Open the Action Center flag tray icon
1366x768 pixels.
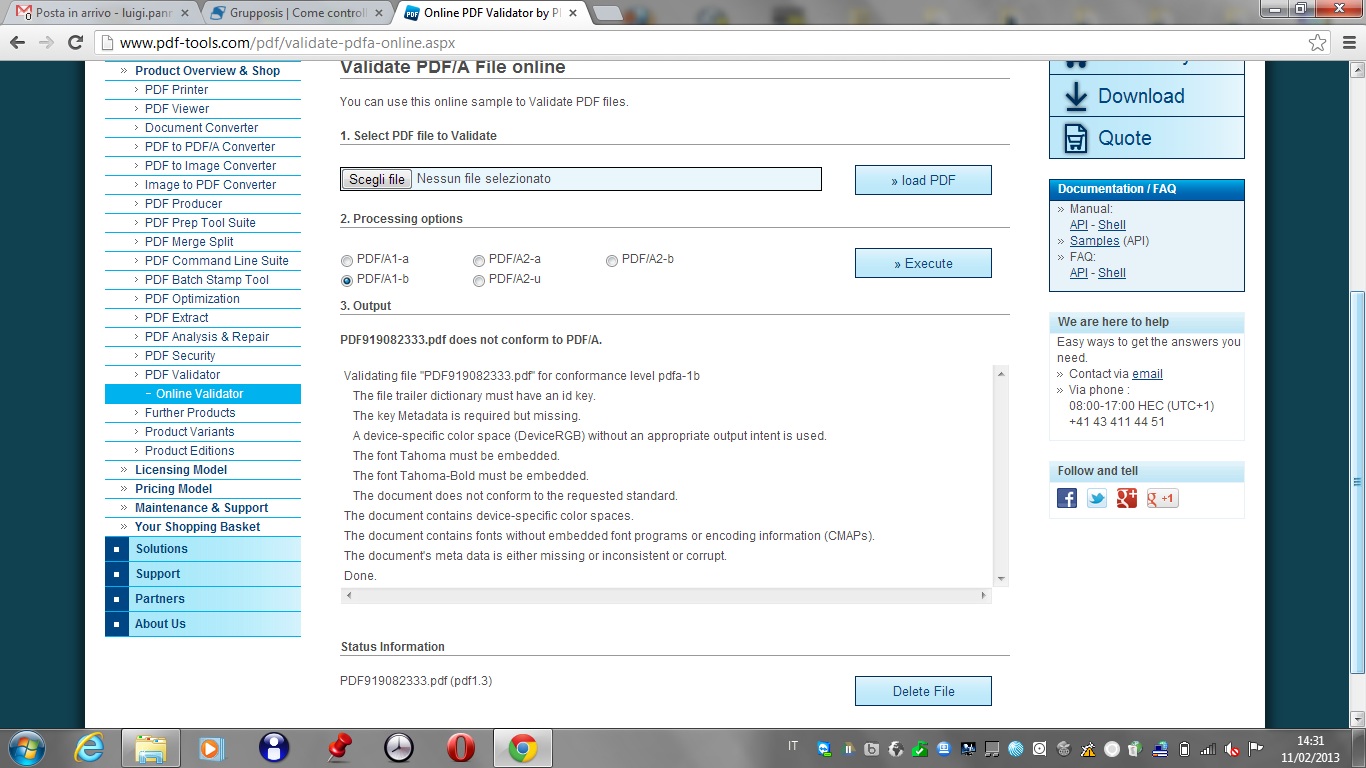(1257, 749)
